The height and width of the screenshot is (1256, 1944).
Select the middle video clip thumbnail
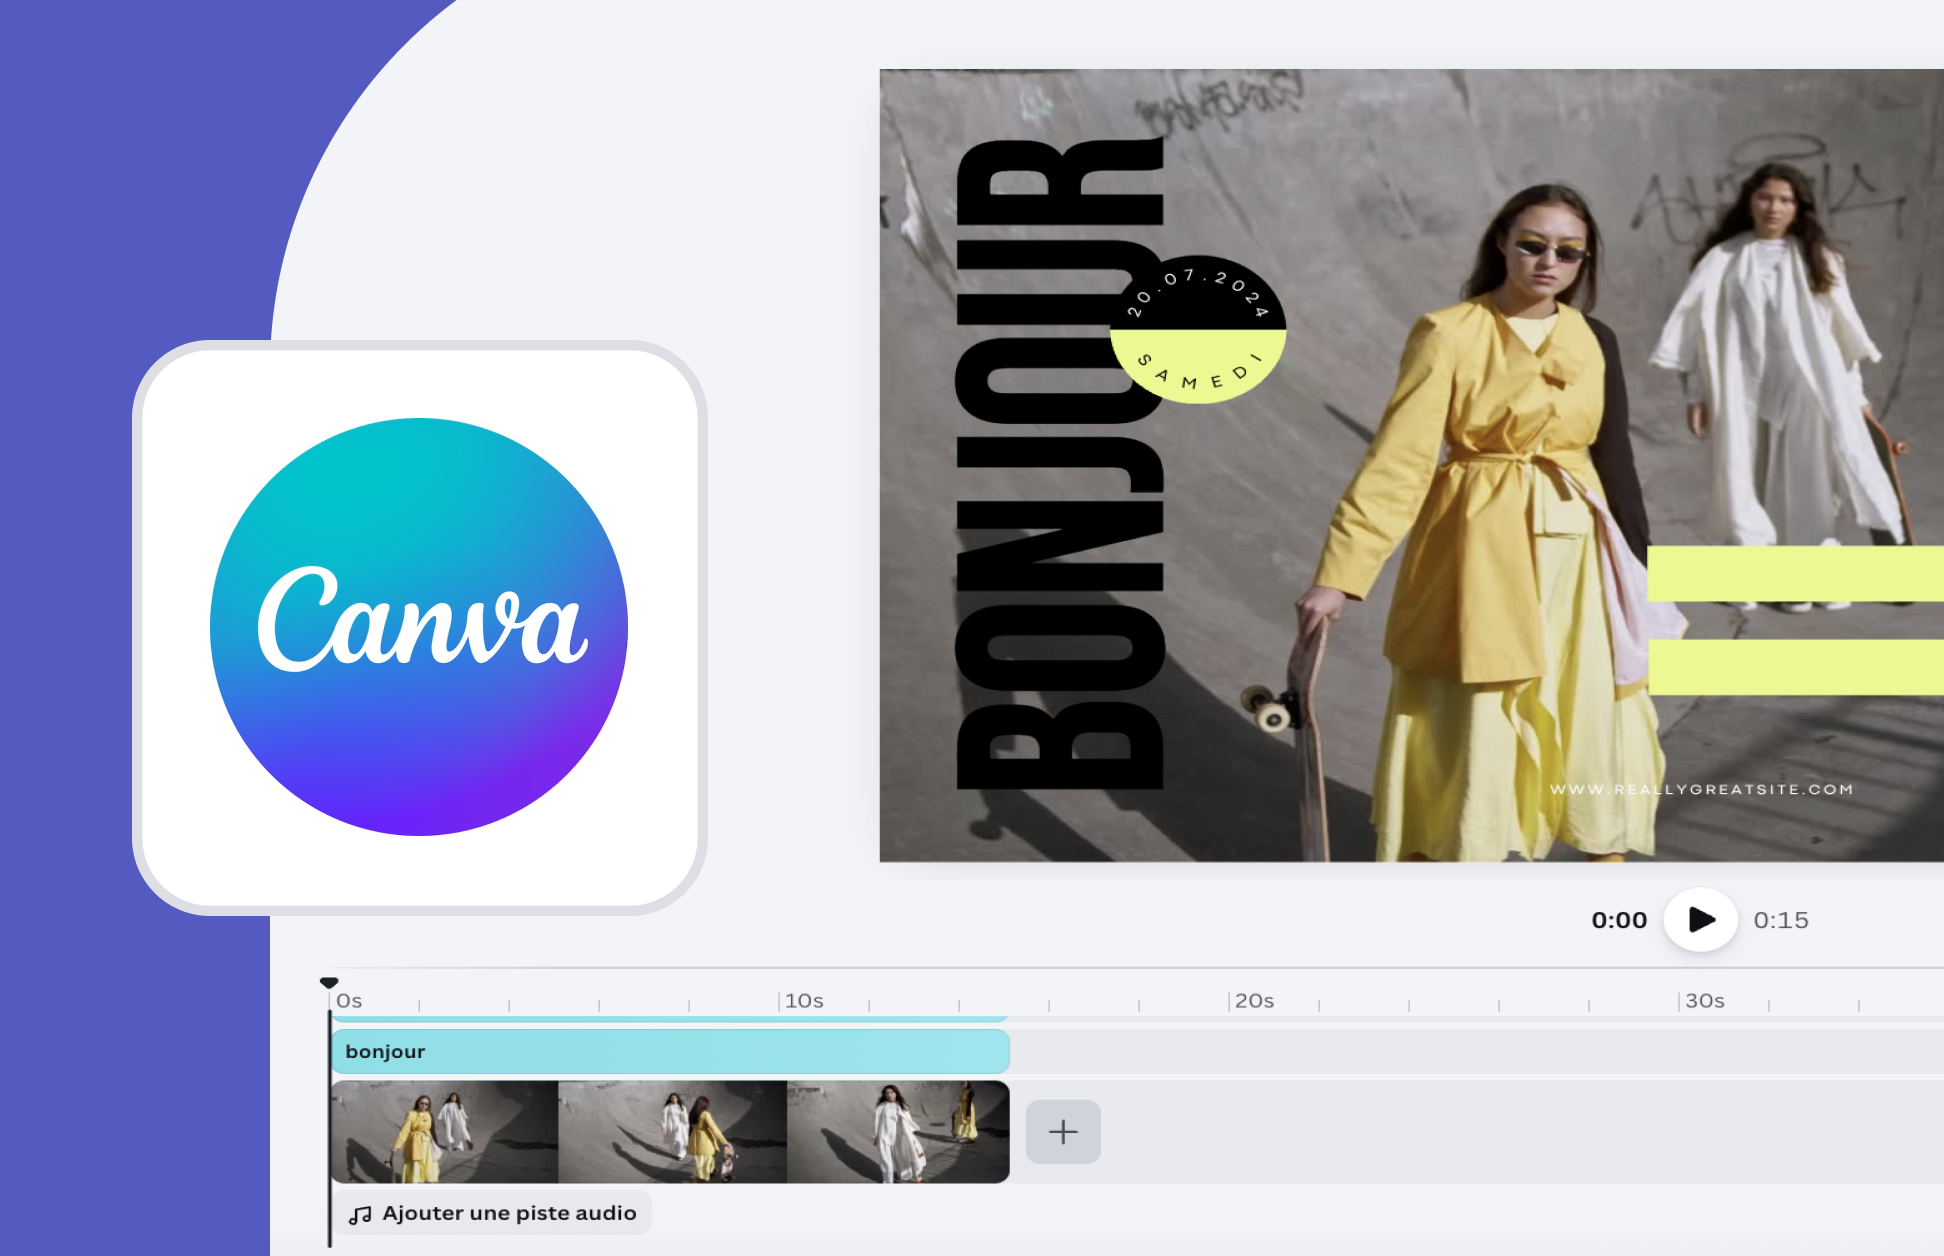(672, 1132)
